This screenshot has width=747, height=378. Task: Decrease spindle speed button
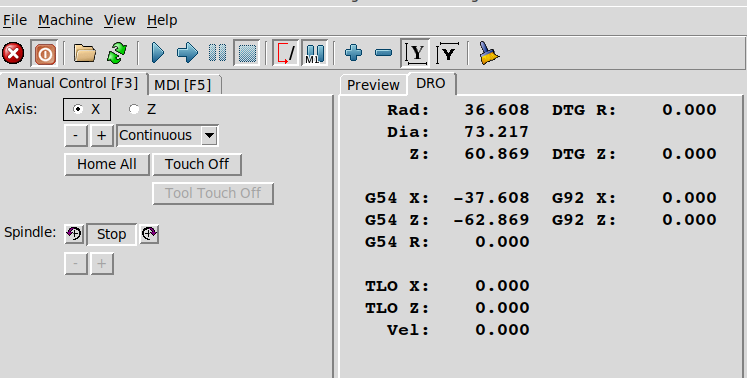pos(76,264)
